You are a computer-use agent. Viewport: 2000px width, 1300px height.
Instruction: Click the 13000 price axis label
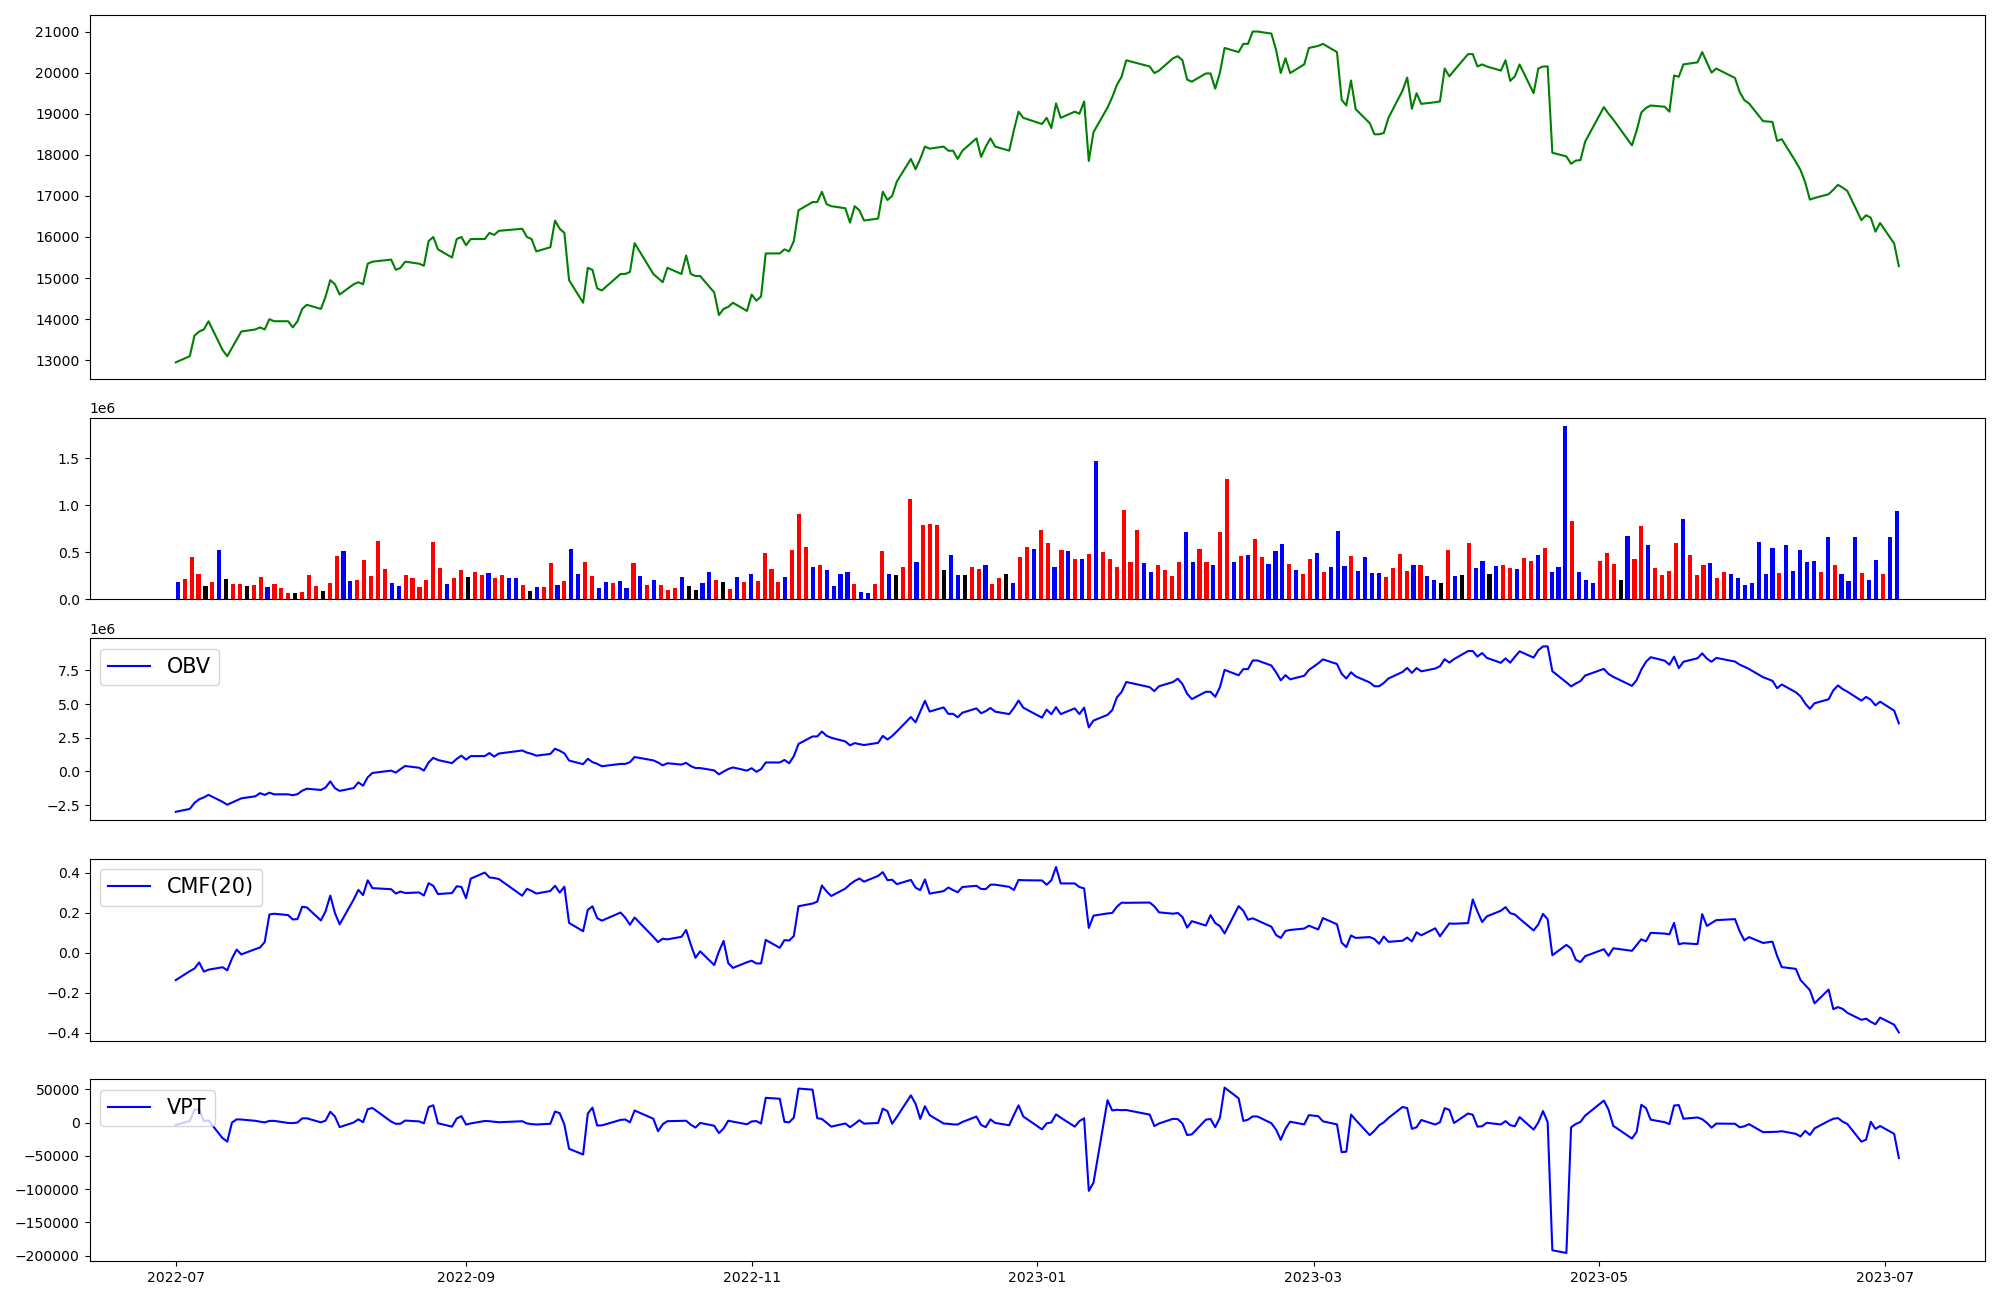tap(56, 361)
